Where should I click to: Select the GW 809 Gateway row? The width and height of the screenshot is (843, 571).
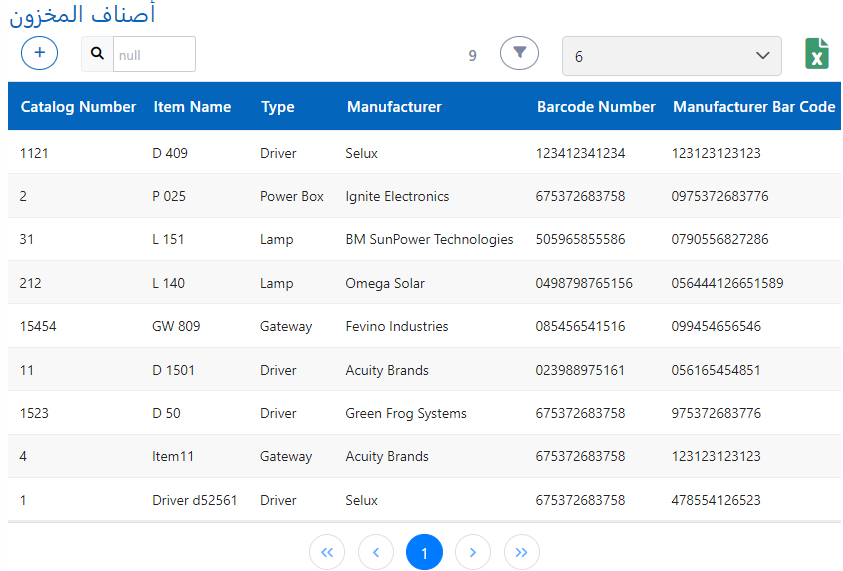coord(176,326)
